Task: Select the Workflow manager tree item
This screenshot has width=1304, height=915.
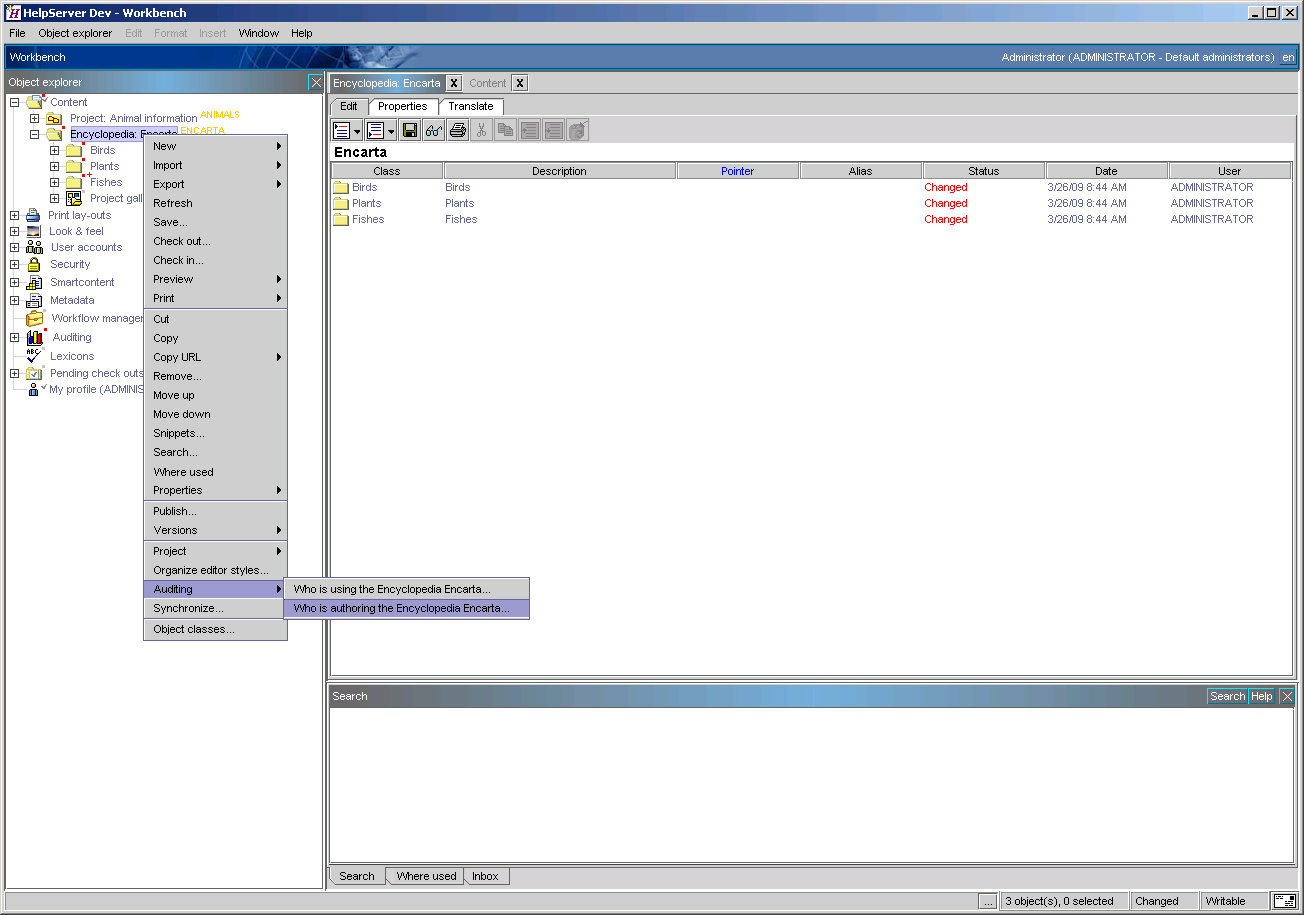Action: (97, 318)
